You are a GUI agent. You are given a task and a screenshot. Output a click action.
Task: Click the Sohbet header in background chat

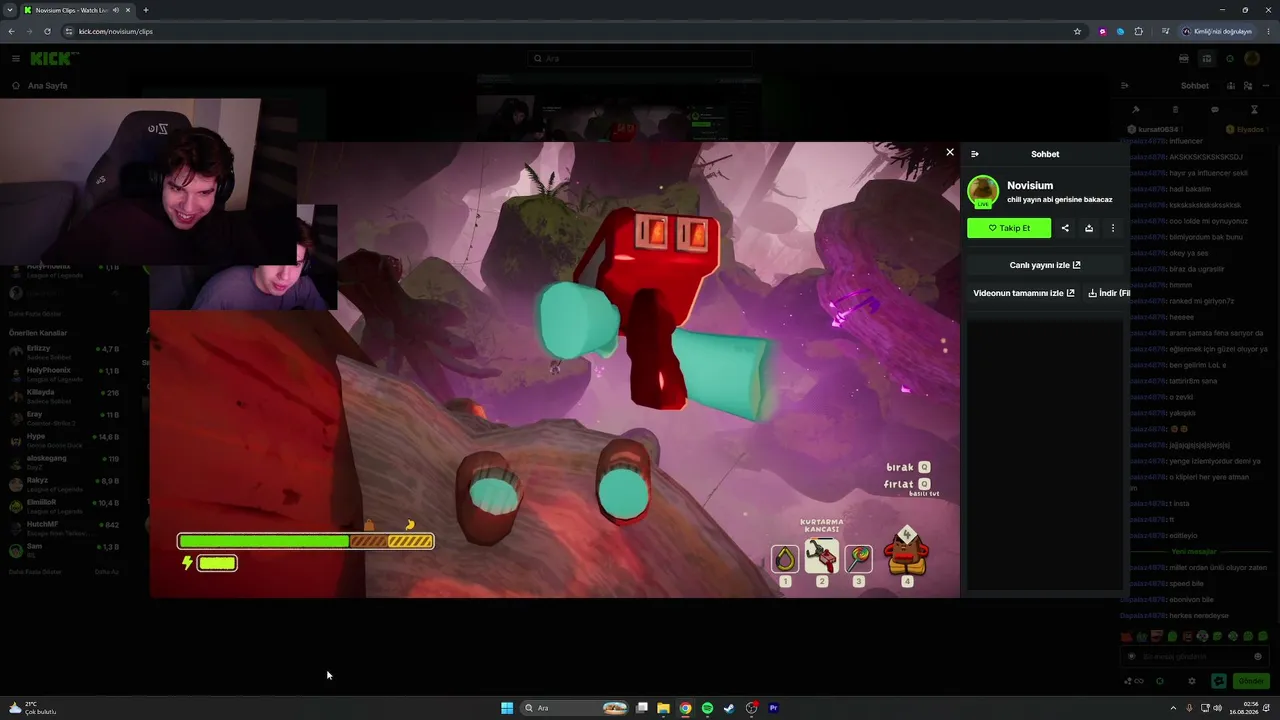pyautogui.click(x=1195, y=86)
